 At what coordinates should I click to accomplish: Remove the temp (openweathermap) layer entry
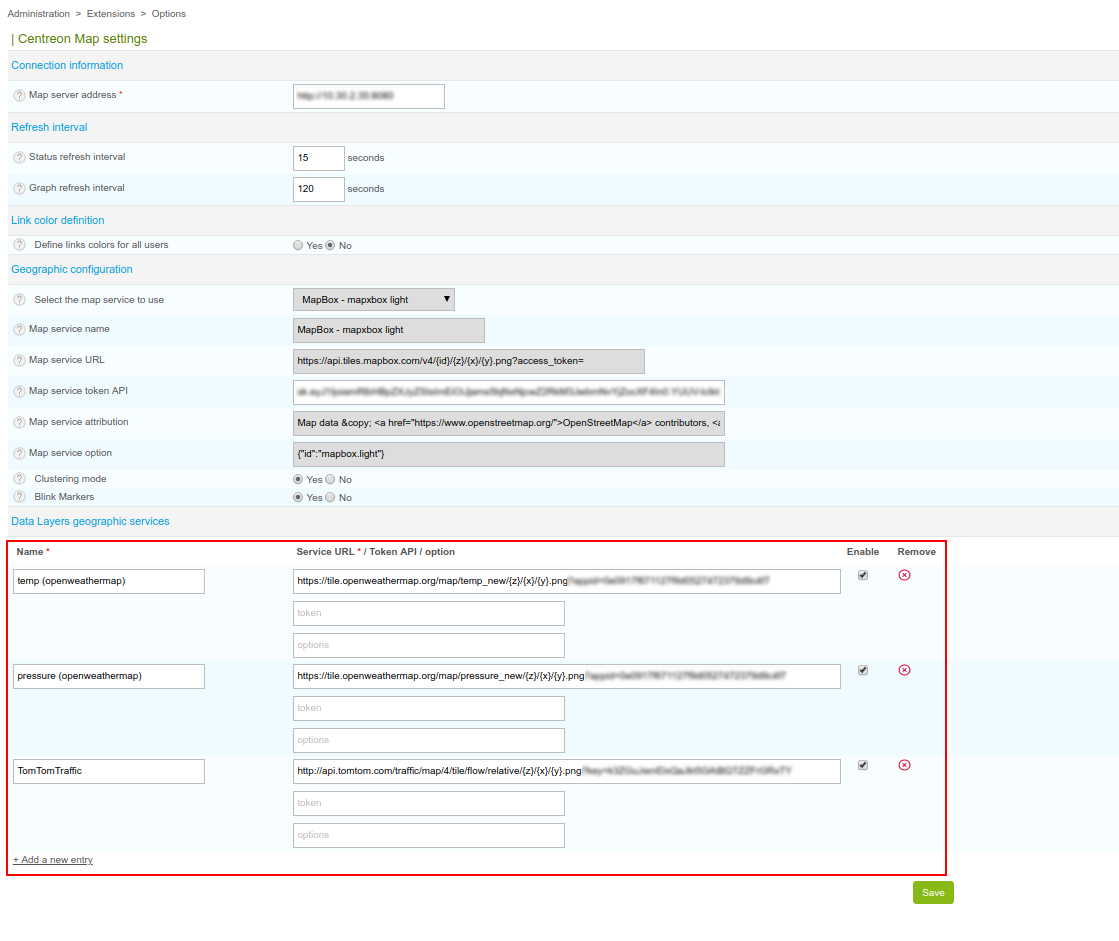(904, 575)
